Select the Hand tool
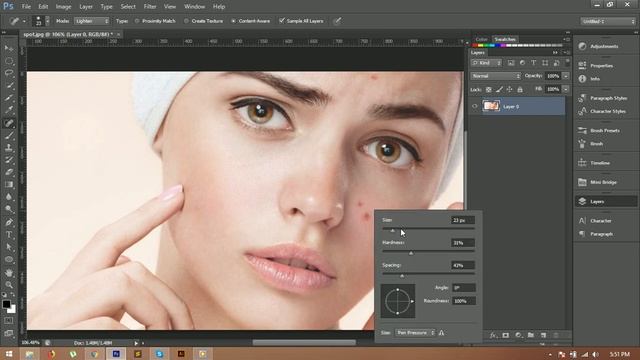640x360 pixels. (x=9, y=273)
